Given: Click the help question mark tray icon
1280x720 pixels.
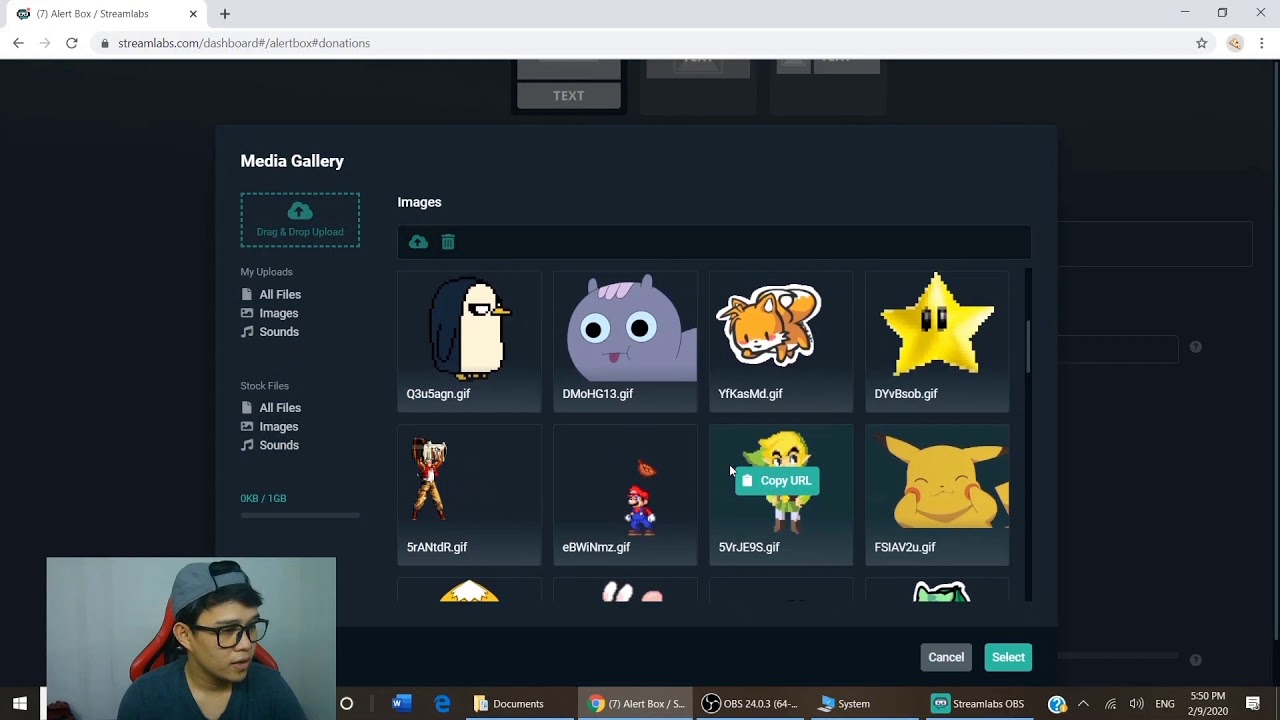Looking at the screenshot, I should click(x=1057, y=704).
